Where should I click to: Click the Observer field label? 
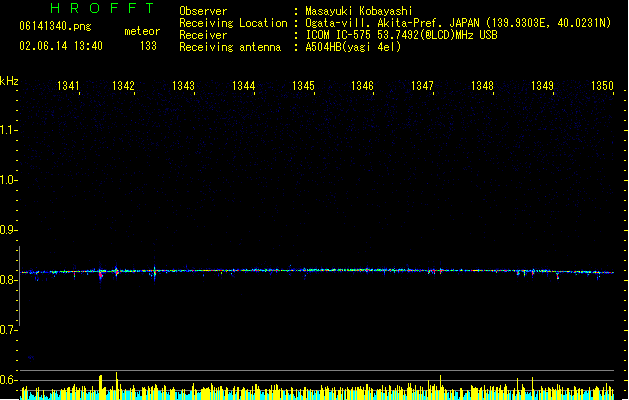pos(203,11)
